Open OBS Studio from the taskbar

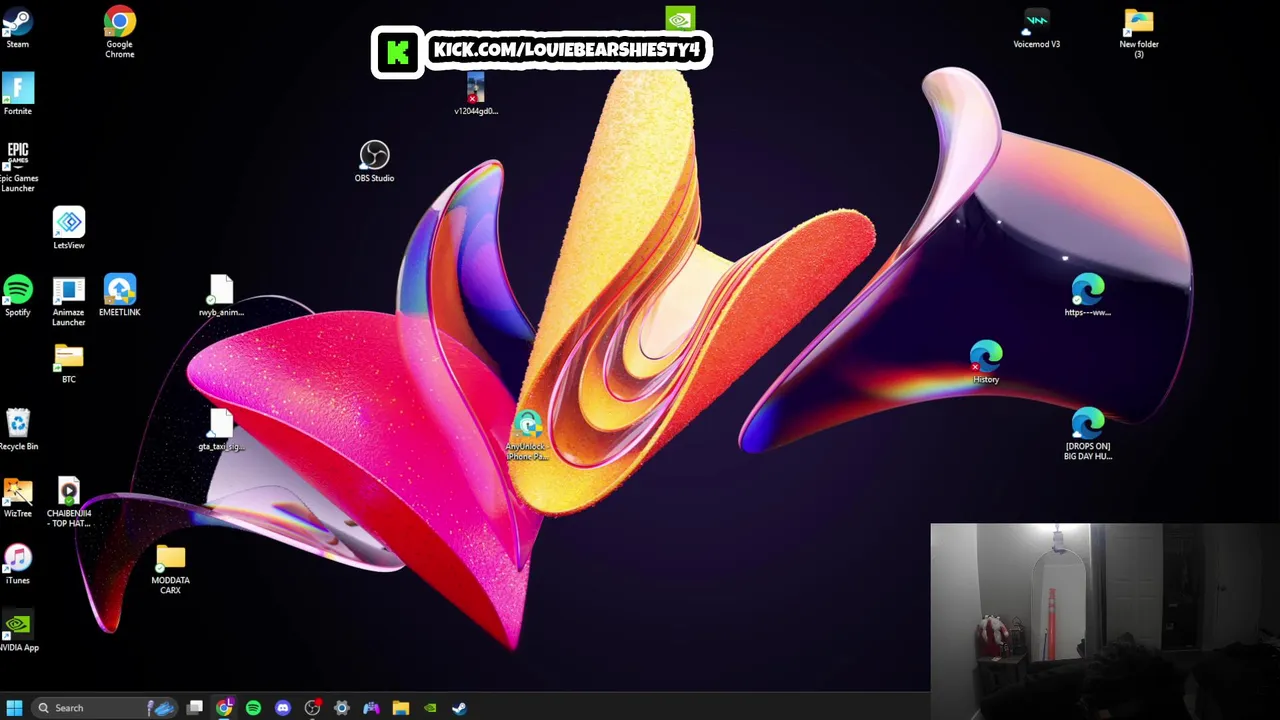(312, 708)
